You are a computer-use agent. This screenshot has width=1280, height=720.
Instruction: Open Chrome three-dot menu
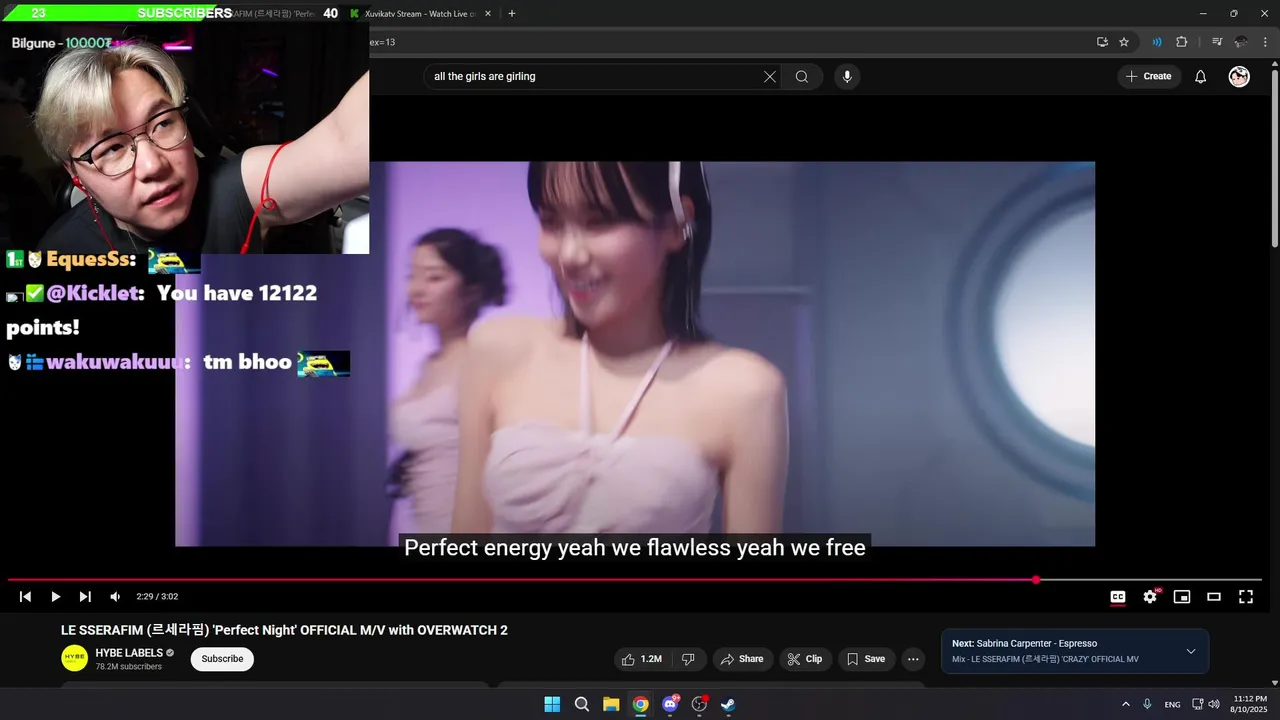1263,42
